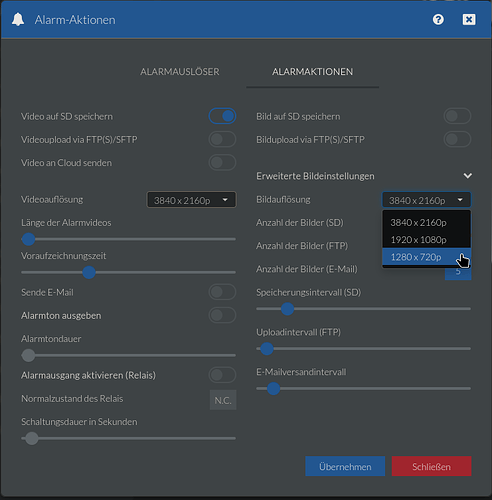Close the Alarm-Aktionen dialog with X icon

coord(469,19)
